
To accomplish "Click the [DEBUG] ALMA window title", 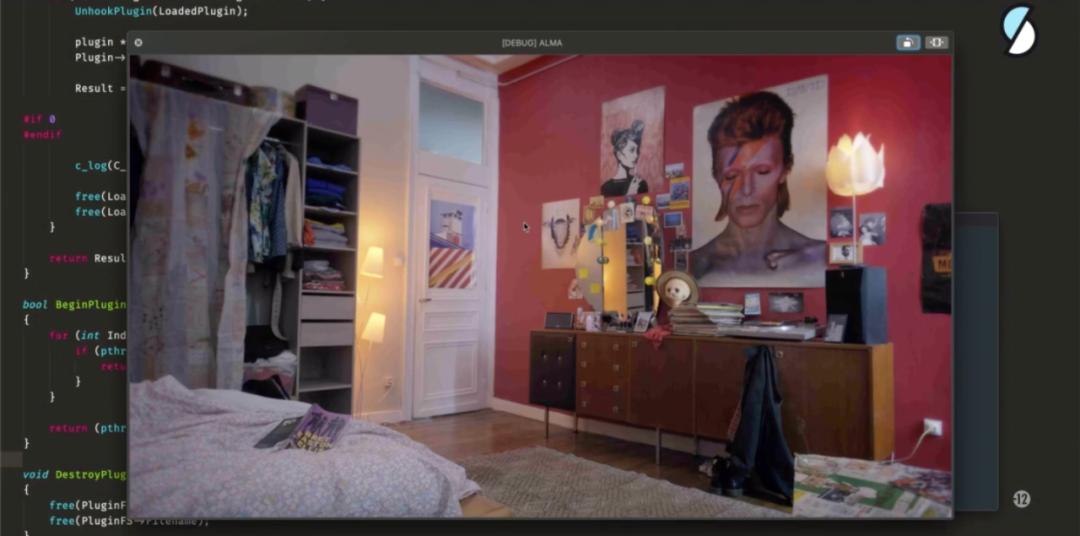I will click(532, 43).
